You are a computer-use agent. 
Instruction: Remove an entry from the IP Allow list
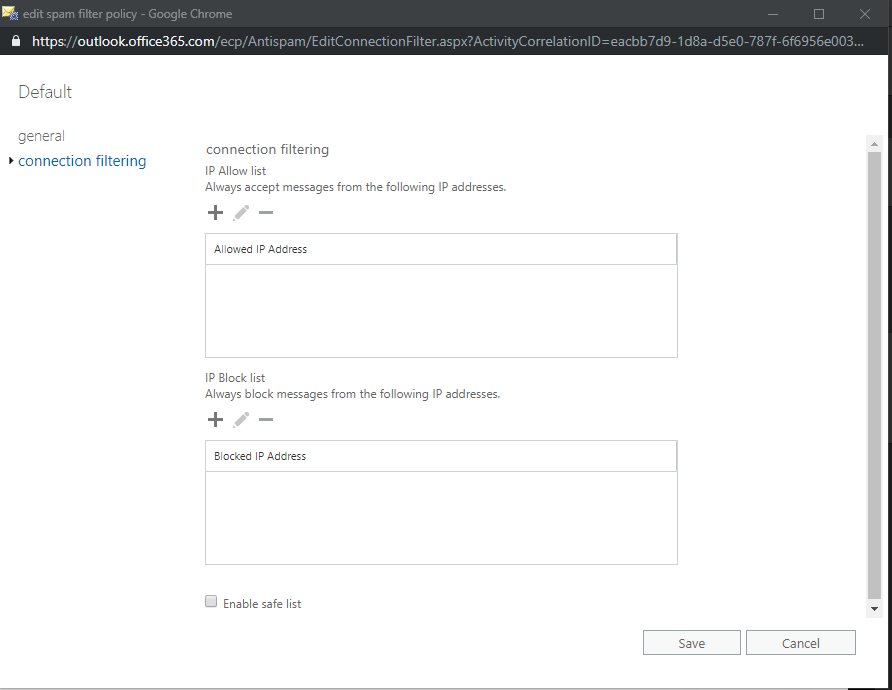[265, 212]
